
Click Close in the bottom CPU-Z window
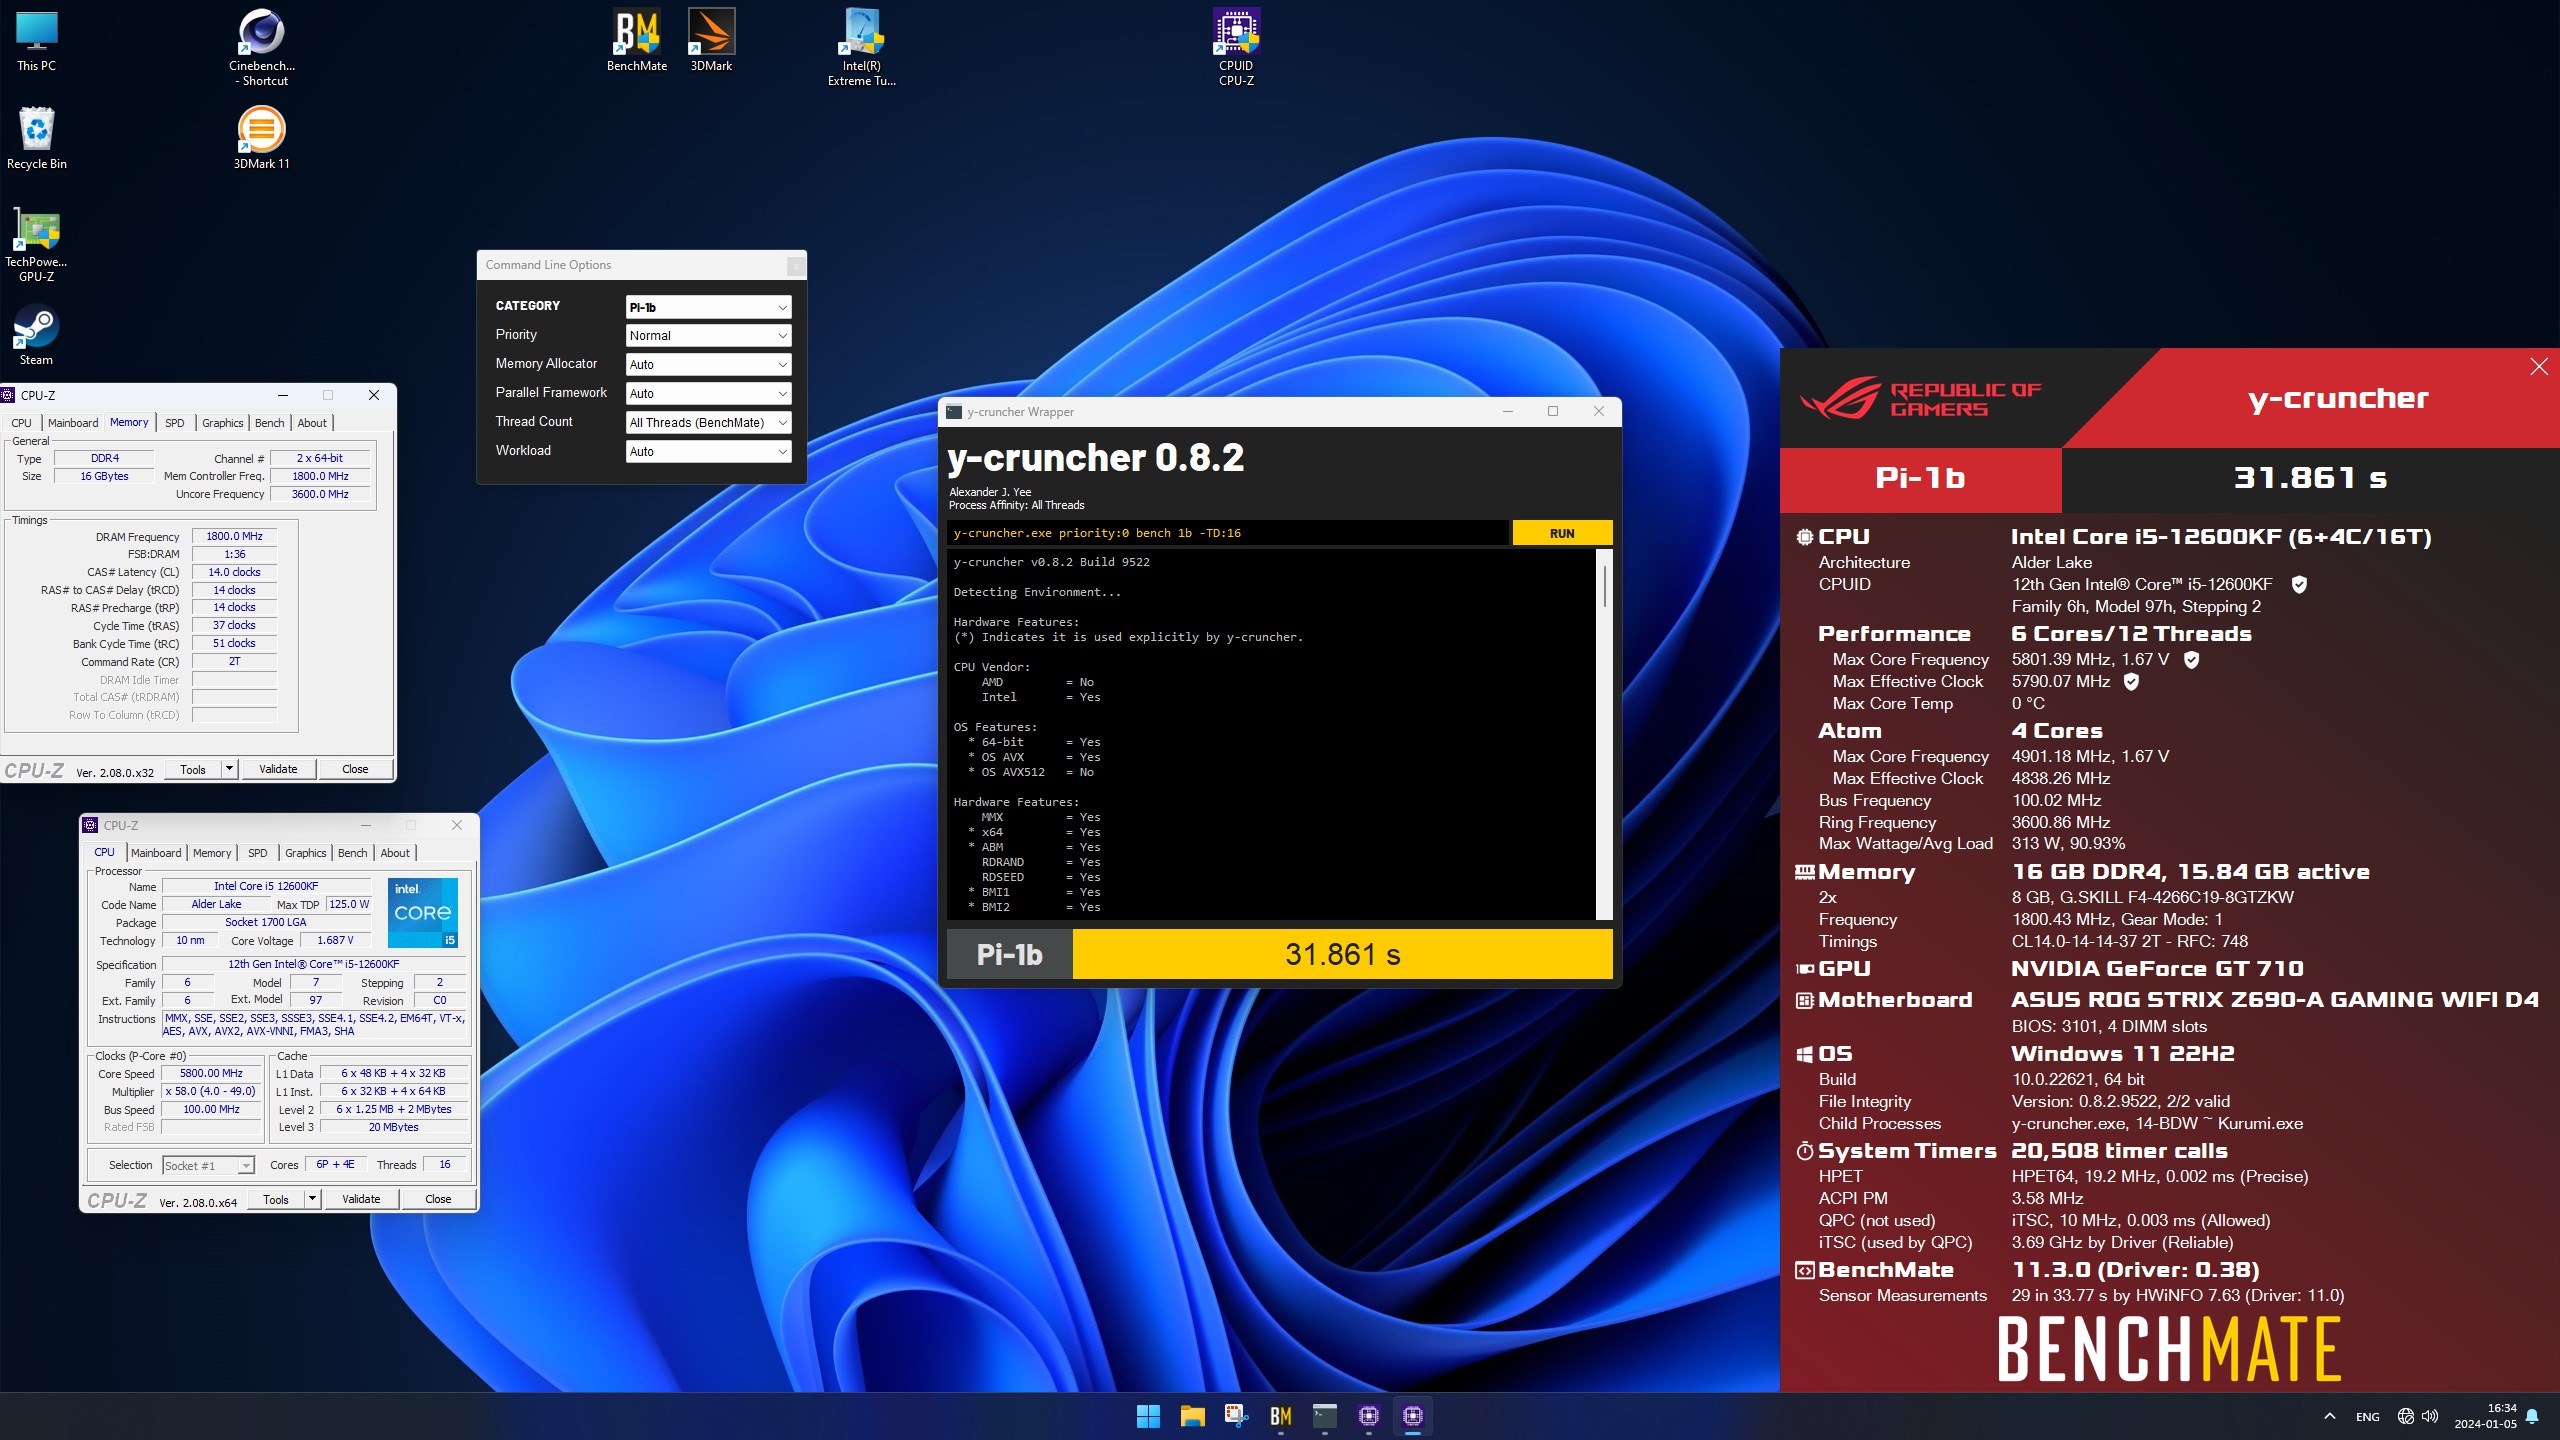tap(438, 1199)
